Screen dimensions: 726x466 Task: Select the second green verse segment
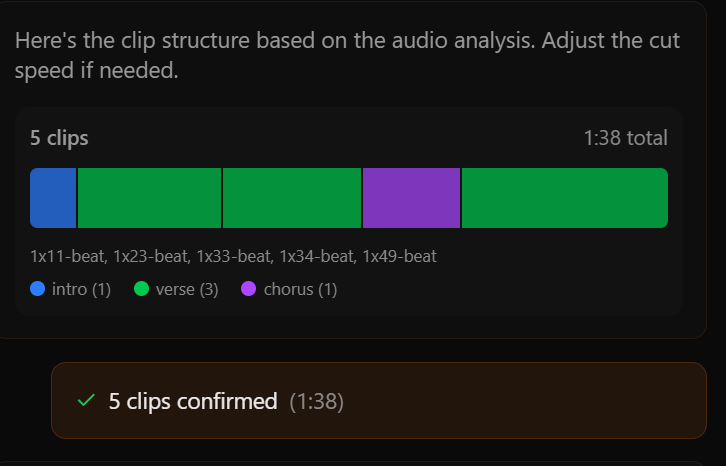point(292,198)
